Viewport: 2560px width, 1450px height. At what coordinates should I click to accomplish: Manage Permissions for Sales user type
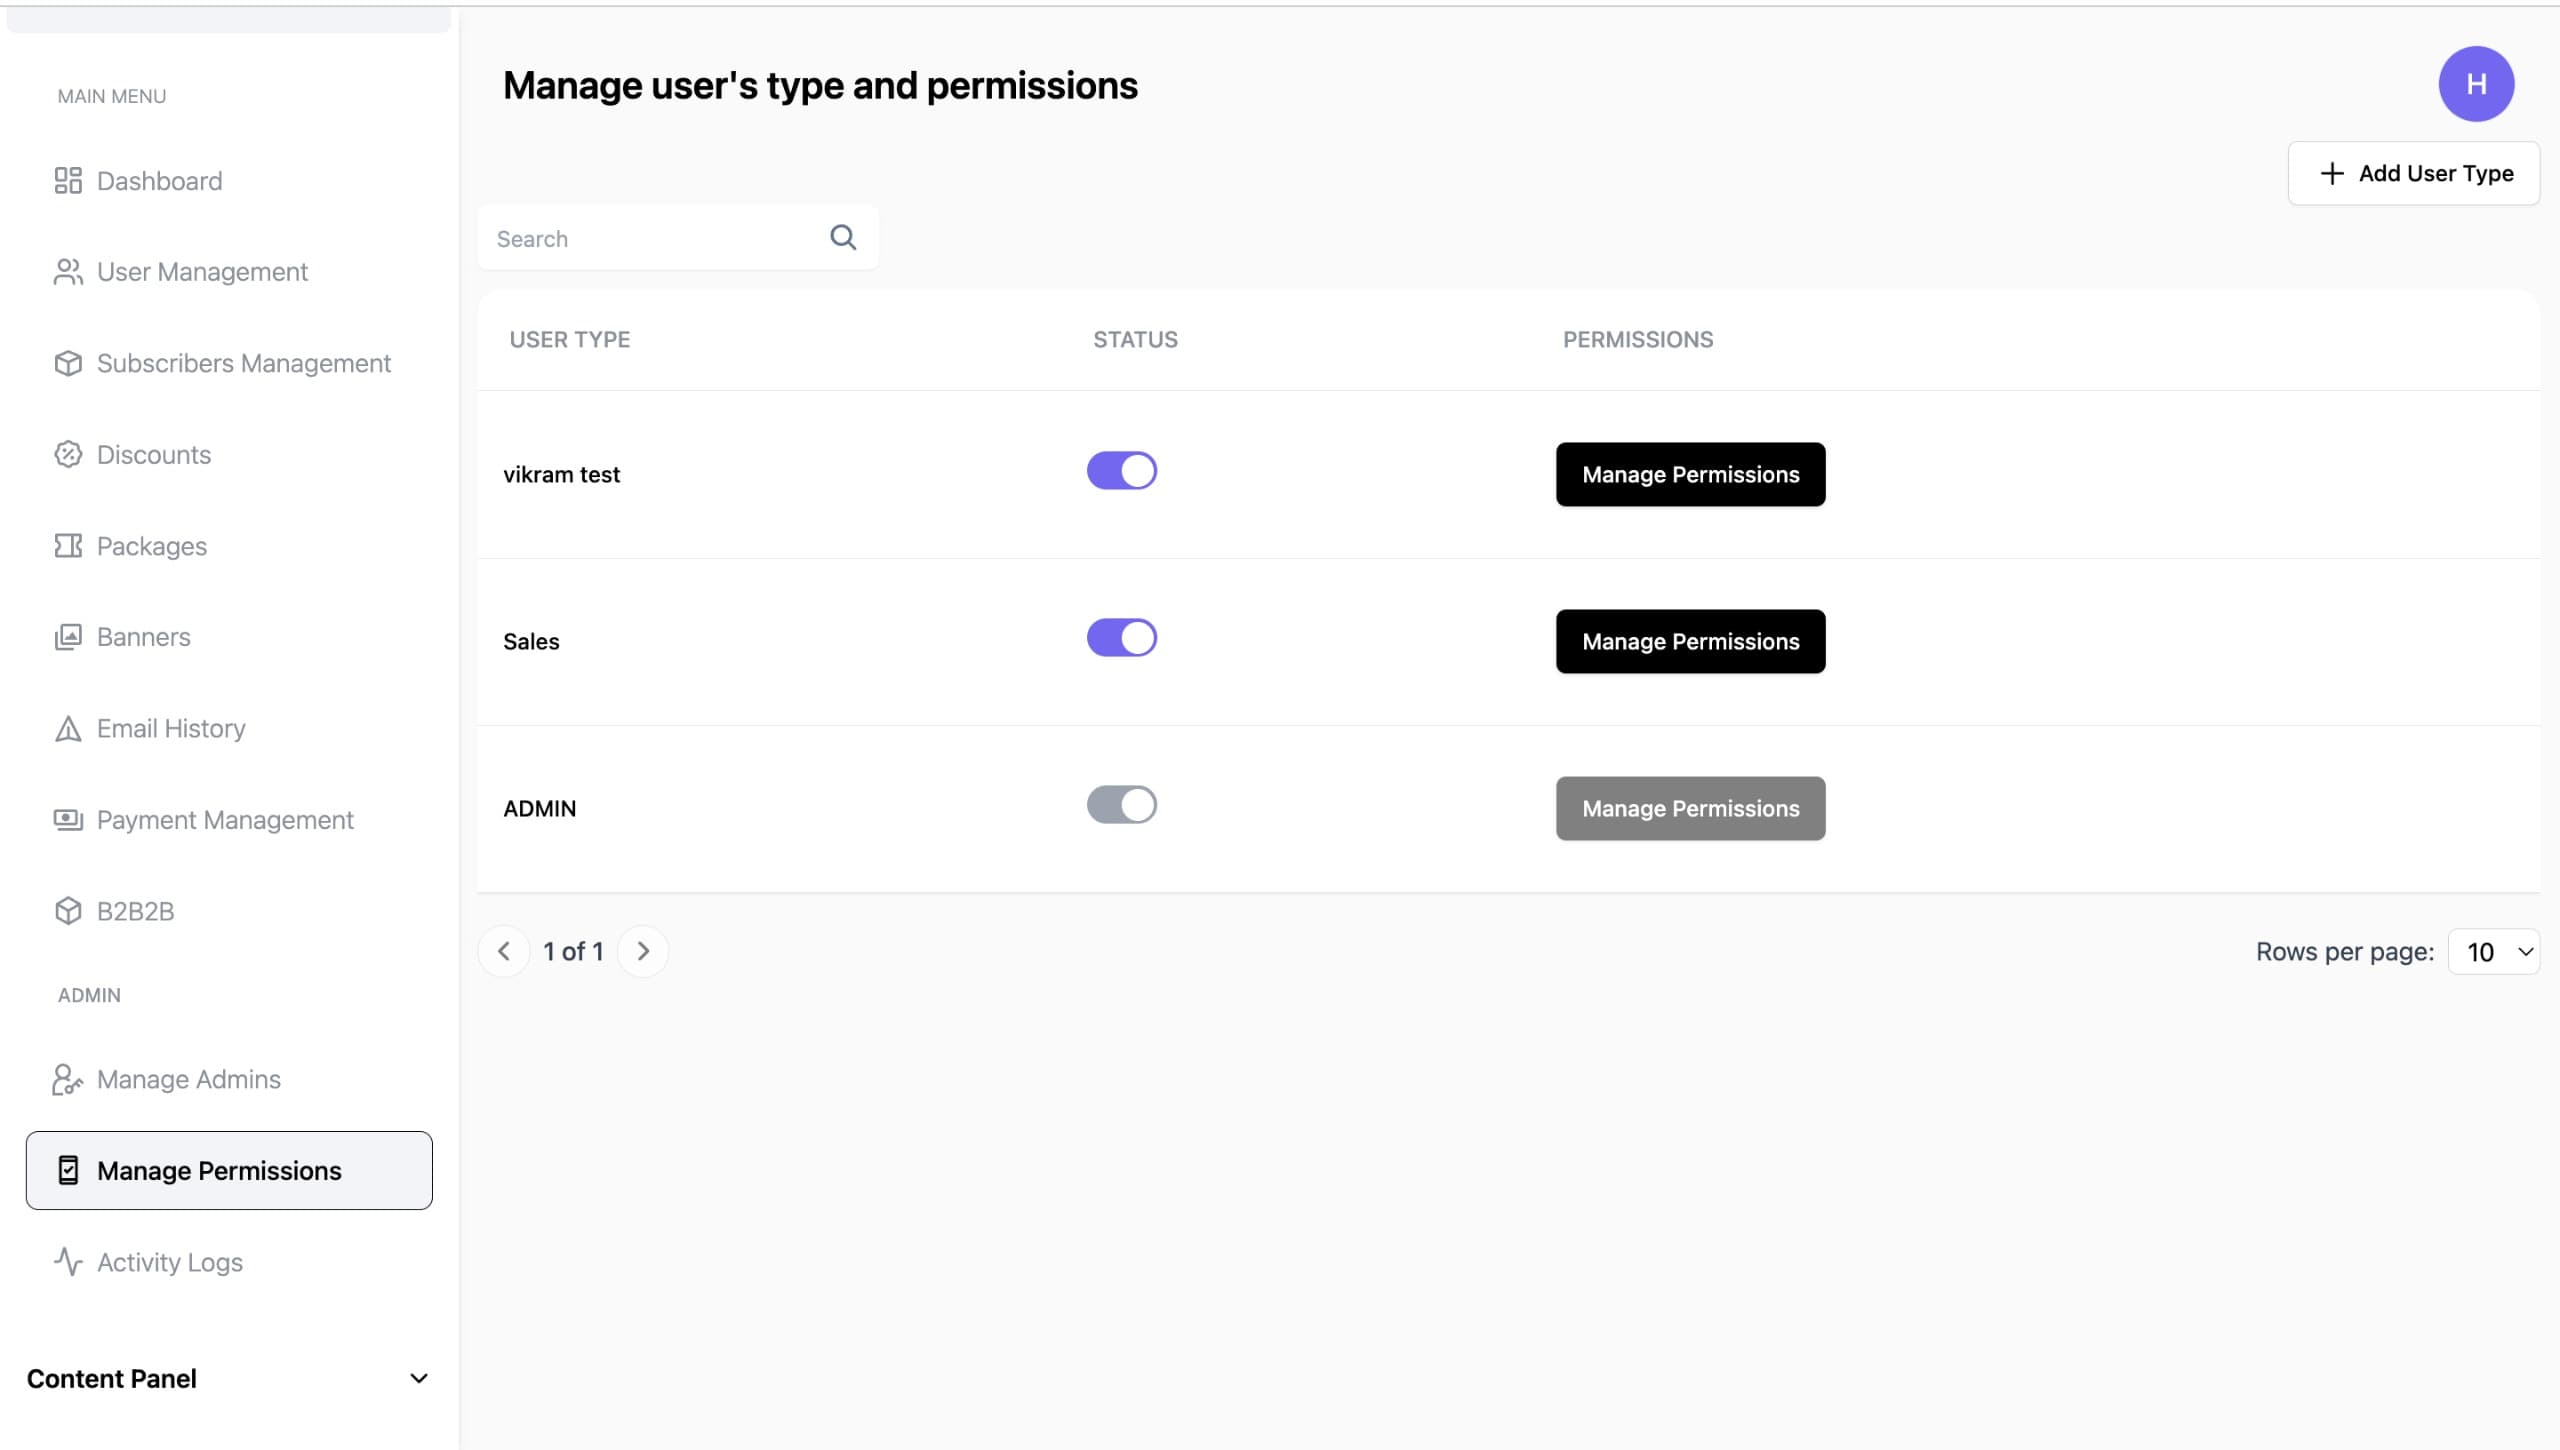coord(1689,641)
